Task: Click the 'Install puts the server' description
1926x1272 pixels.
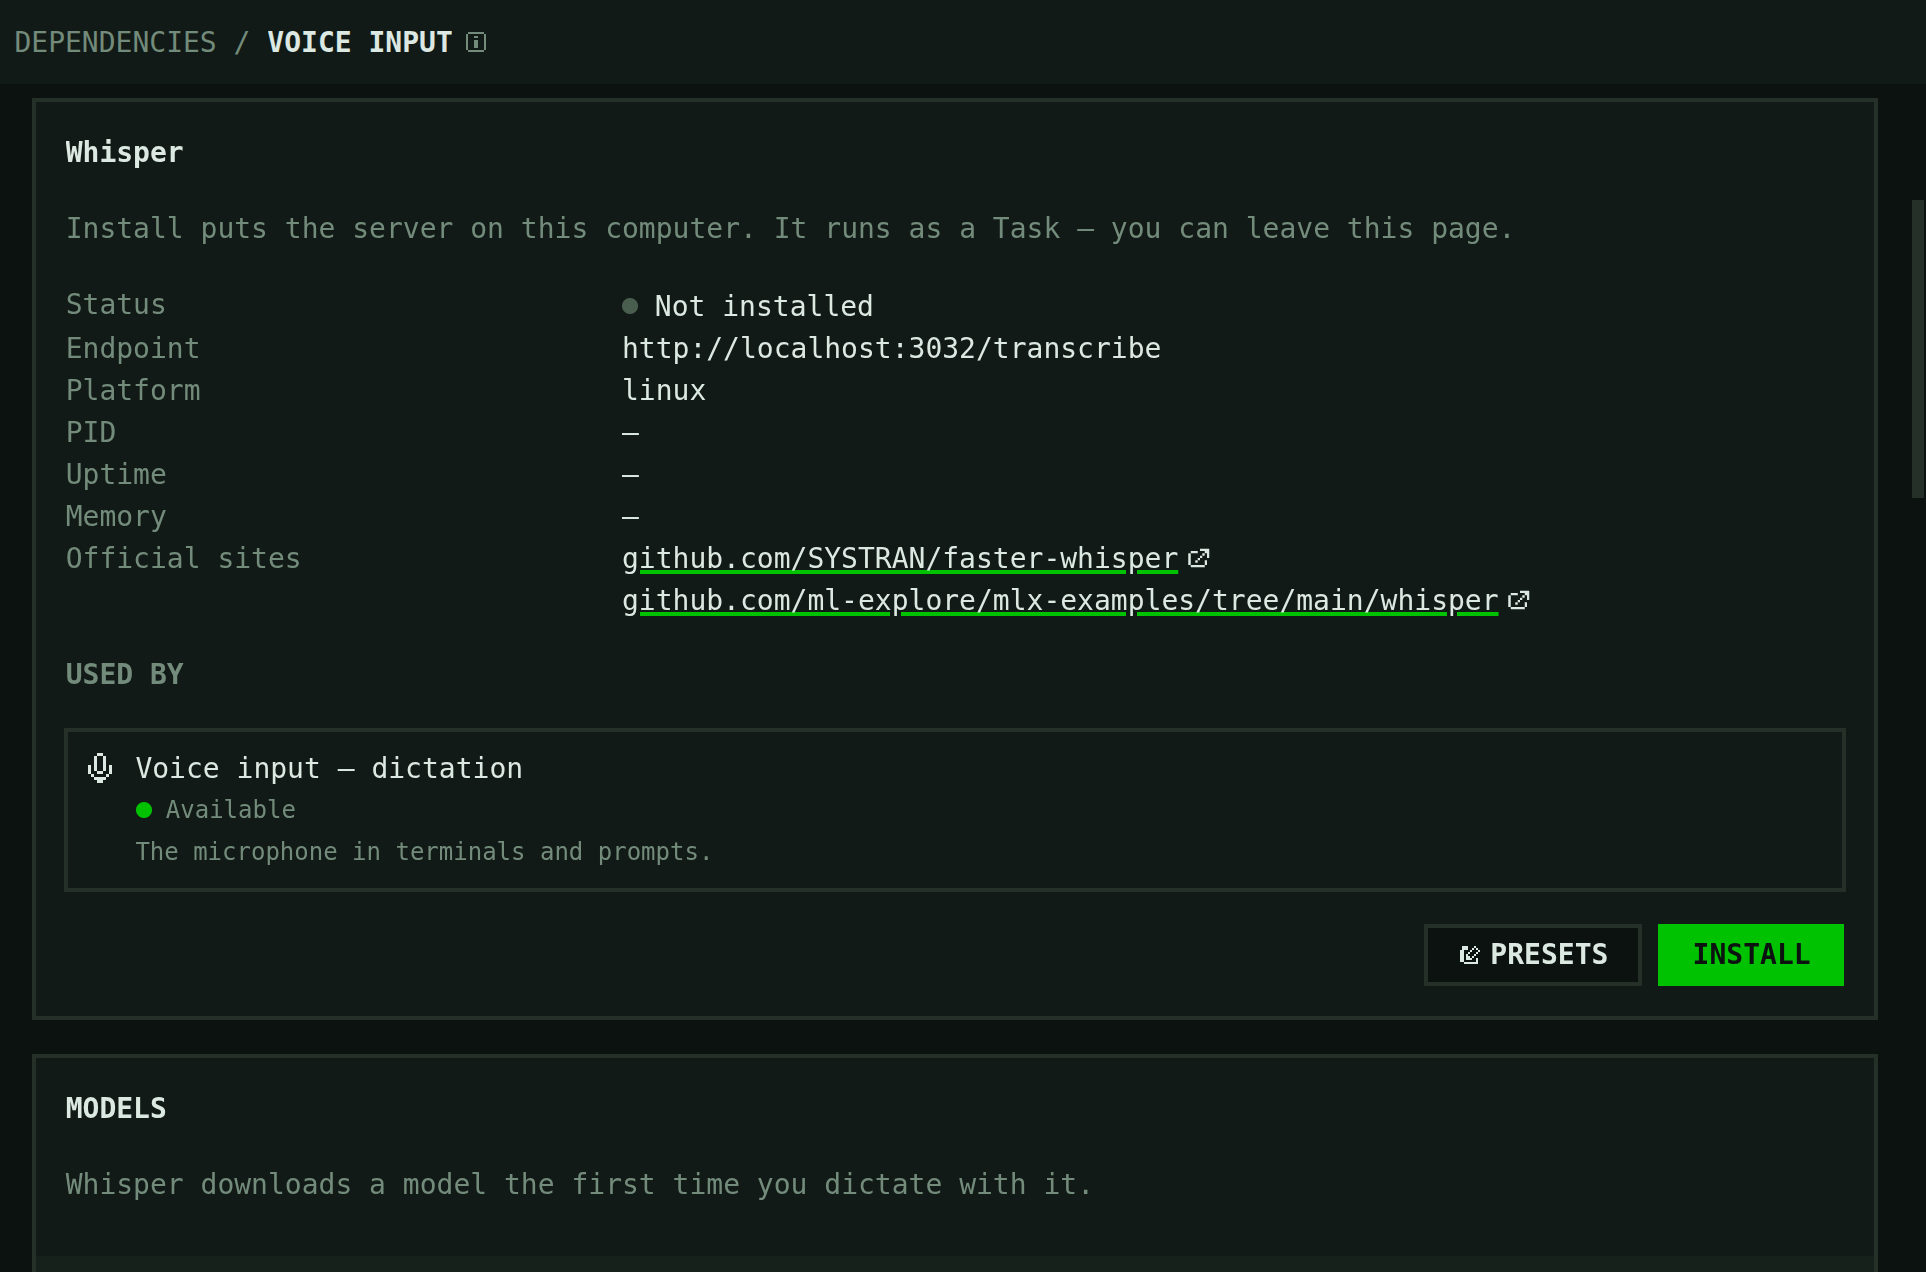Action: click(x=789, y=228)
